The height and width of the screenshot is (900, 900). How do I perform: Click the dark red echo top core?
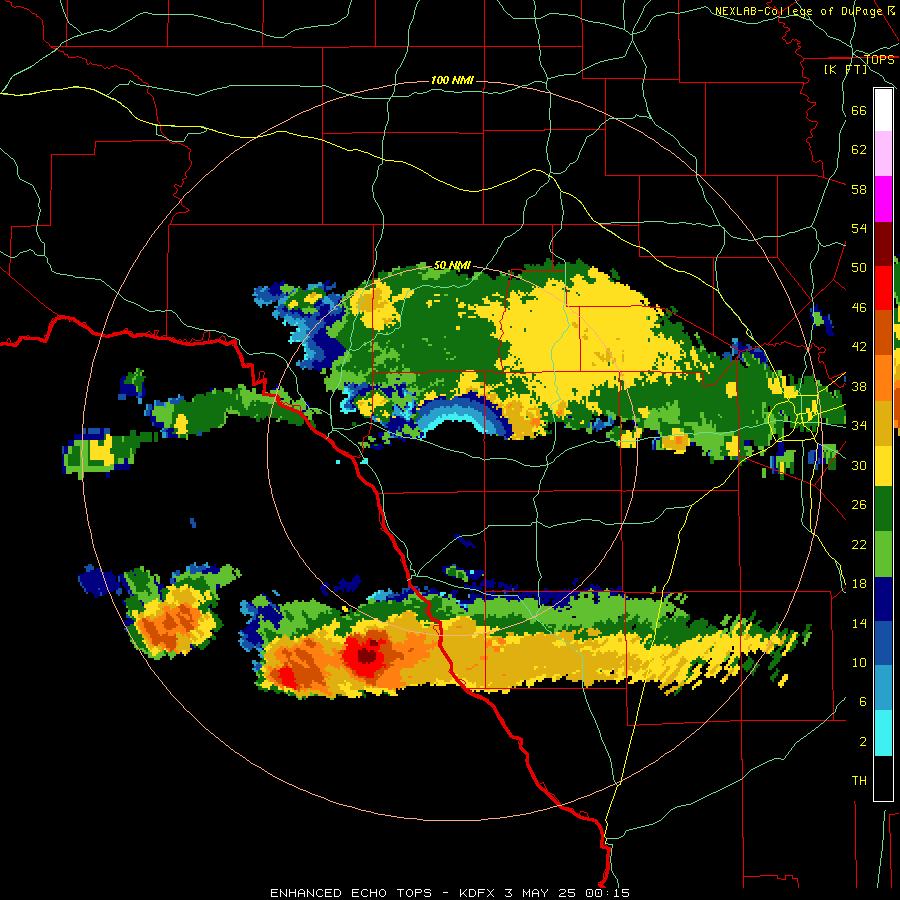pyautogui.click(x=367, y=654)
